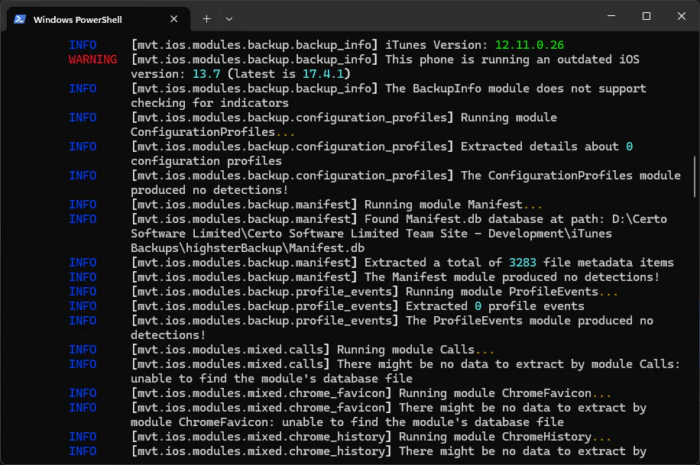Maximize the terminal window

(x=646, y=17)
